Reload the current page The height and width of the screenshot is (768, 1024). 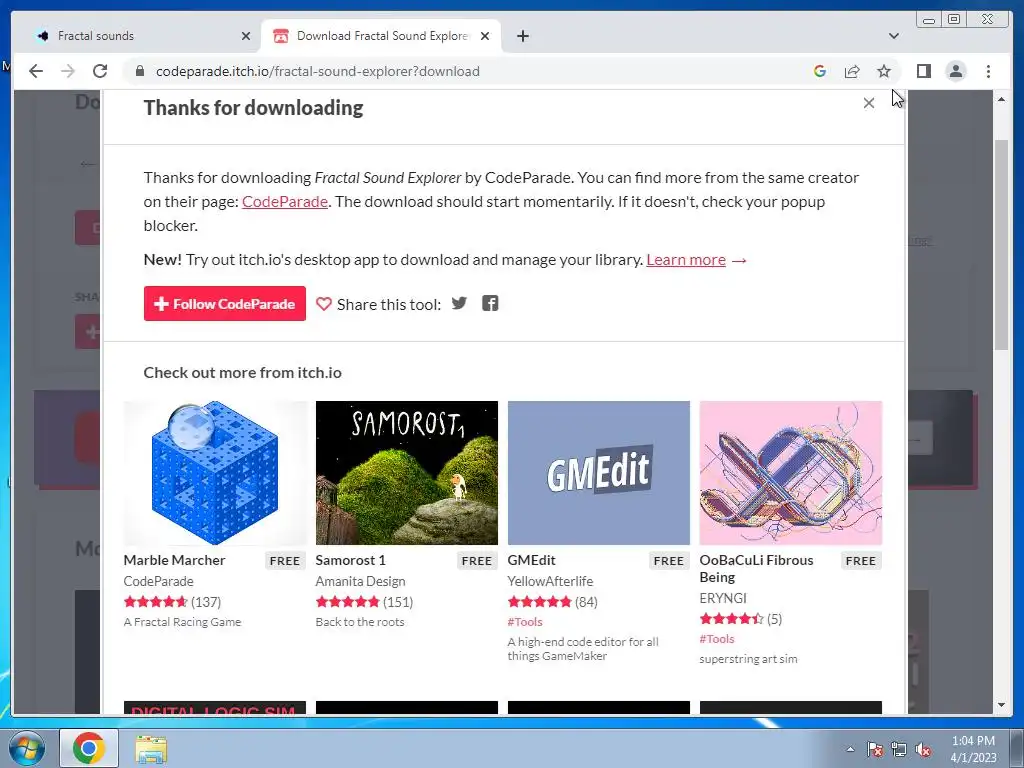point(100,71)
